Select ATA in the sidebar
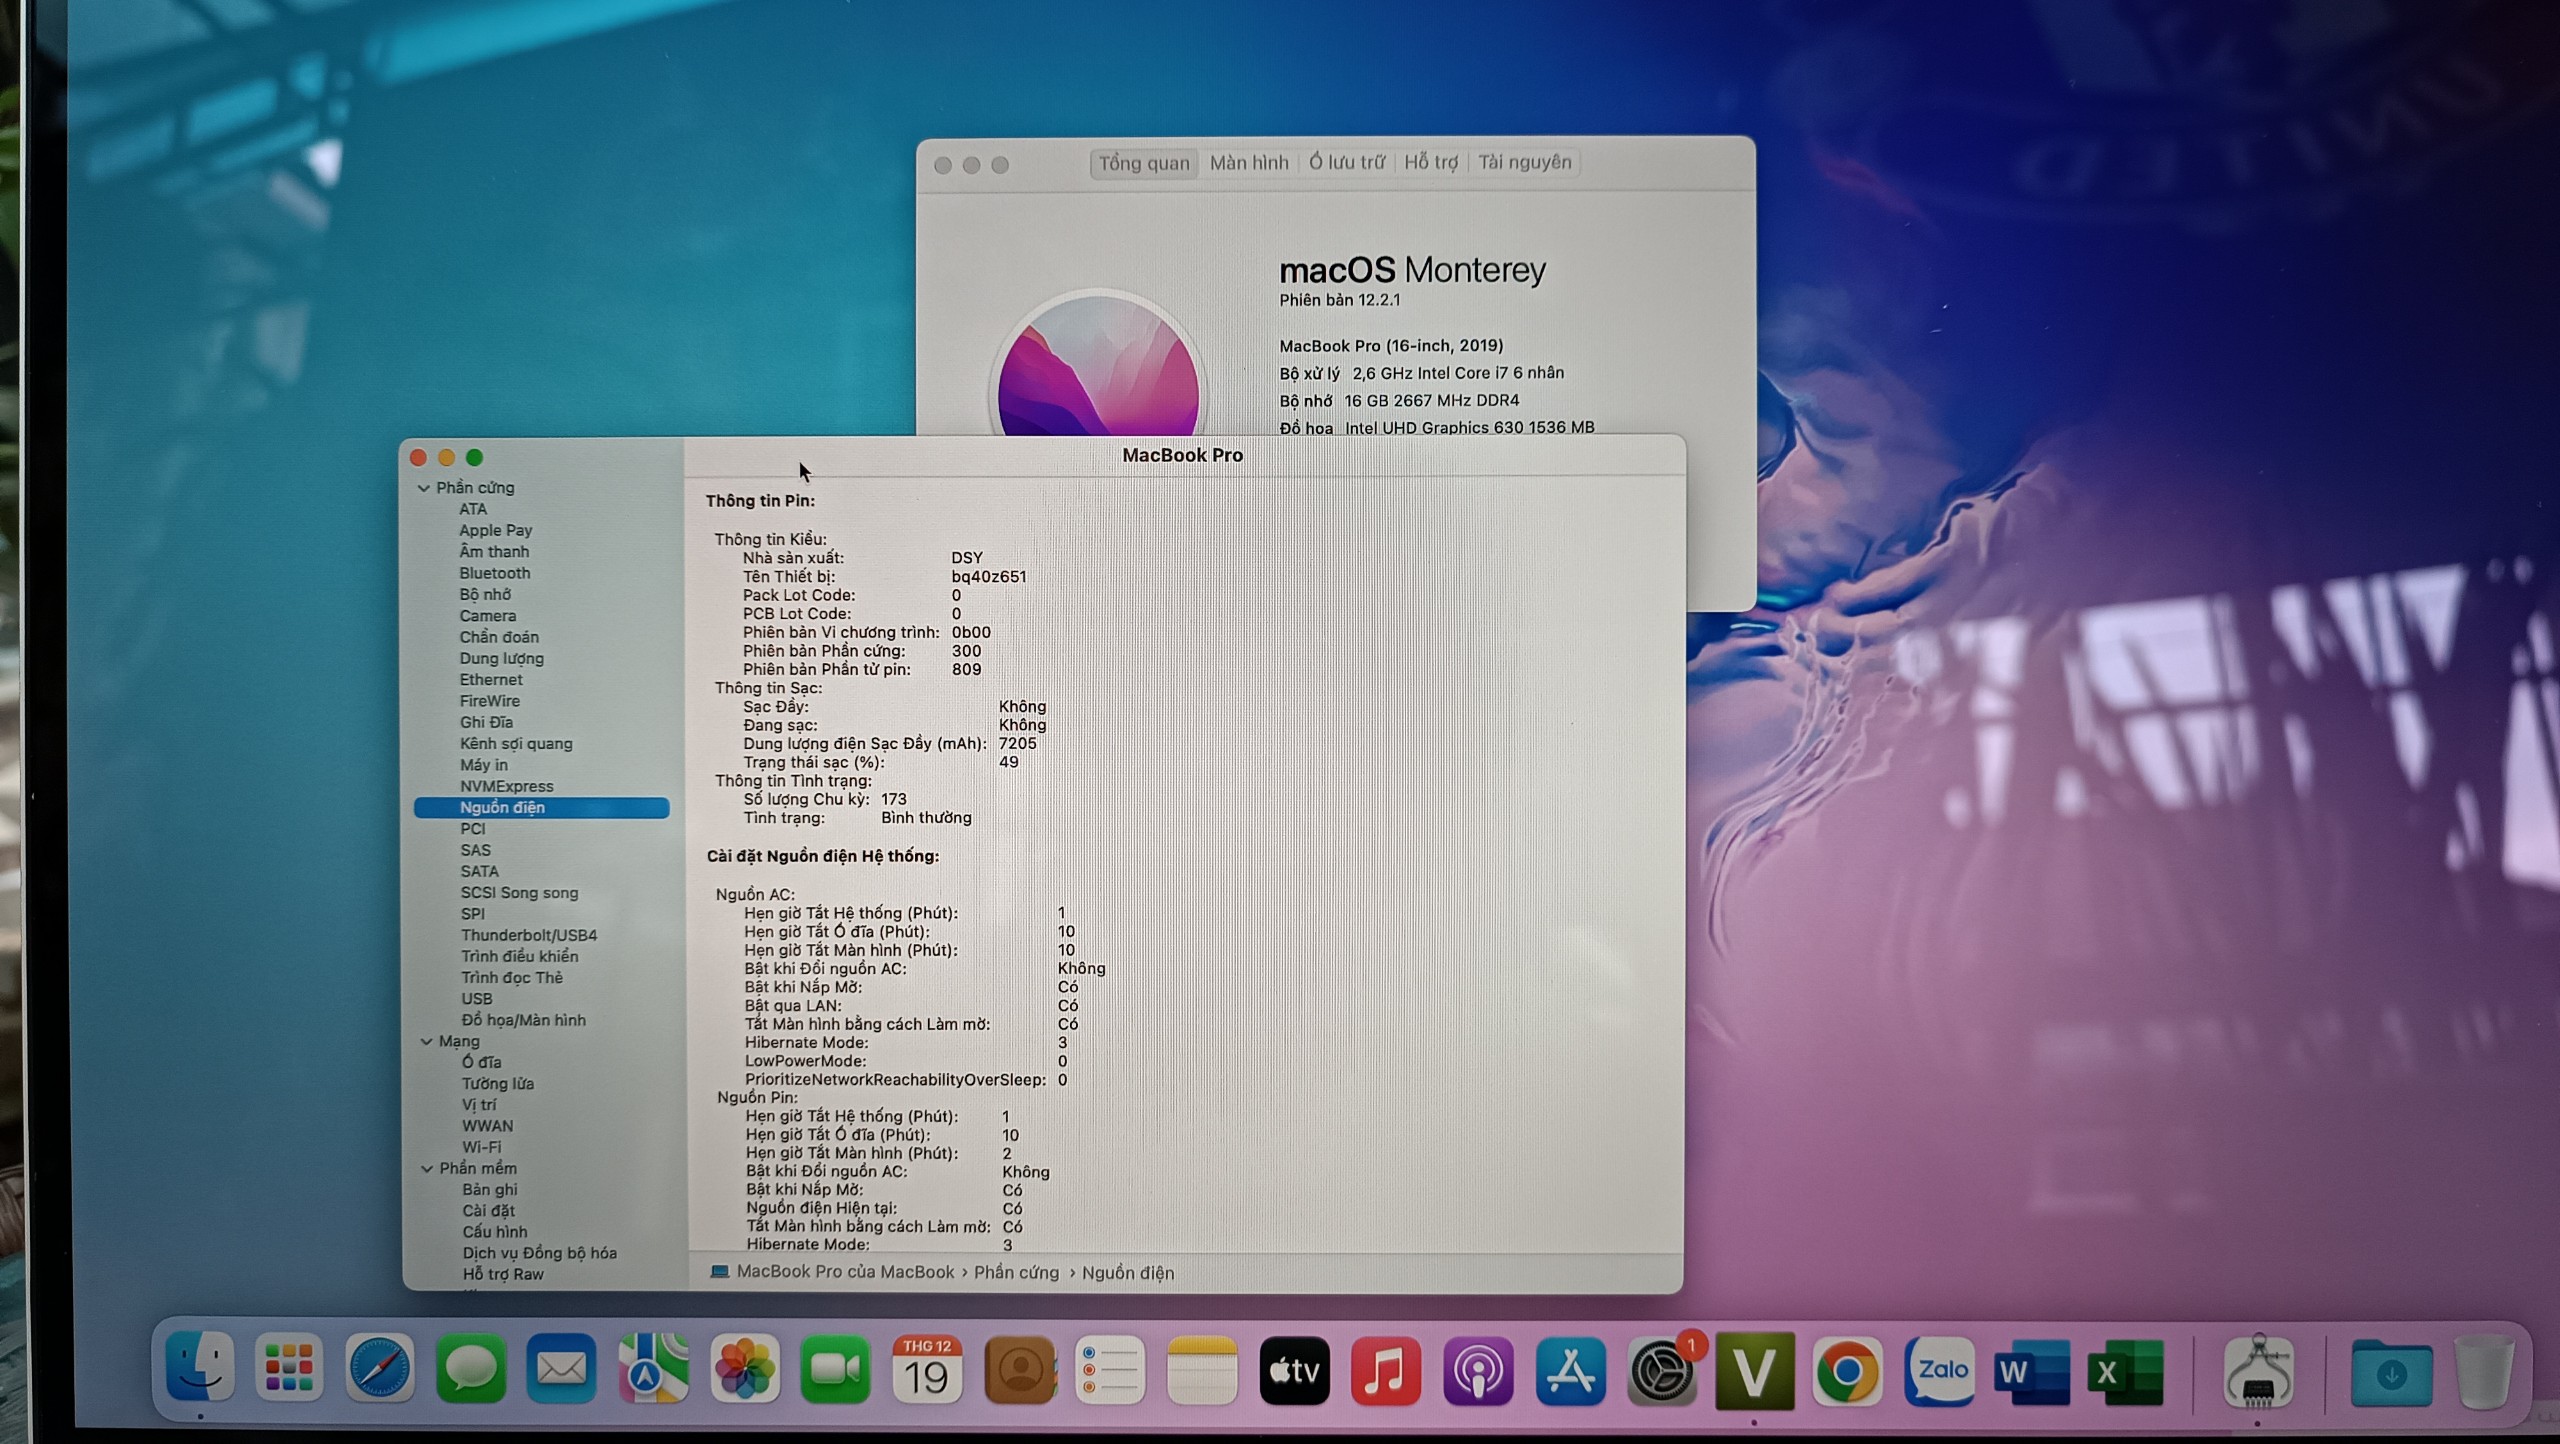The image size is (2560, 1444). 473,509
